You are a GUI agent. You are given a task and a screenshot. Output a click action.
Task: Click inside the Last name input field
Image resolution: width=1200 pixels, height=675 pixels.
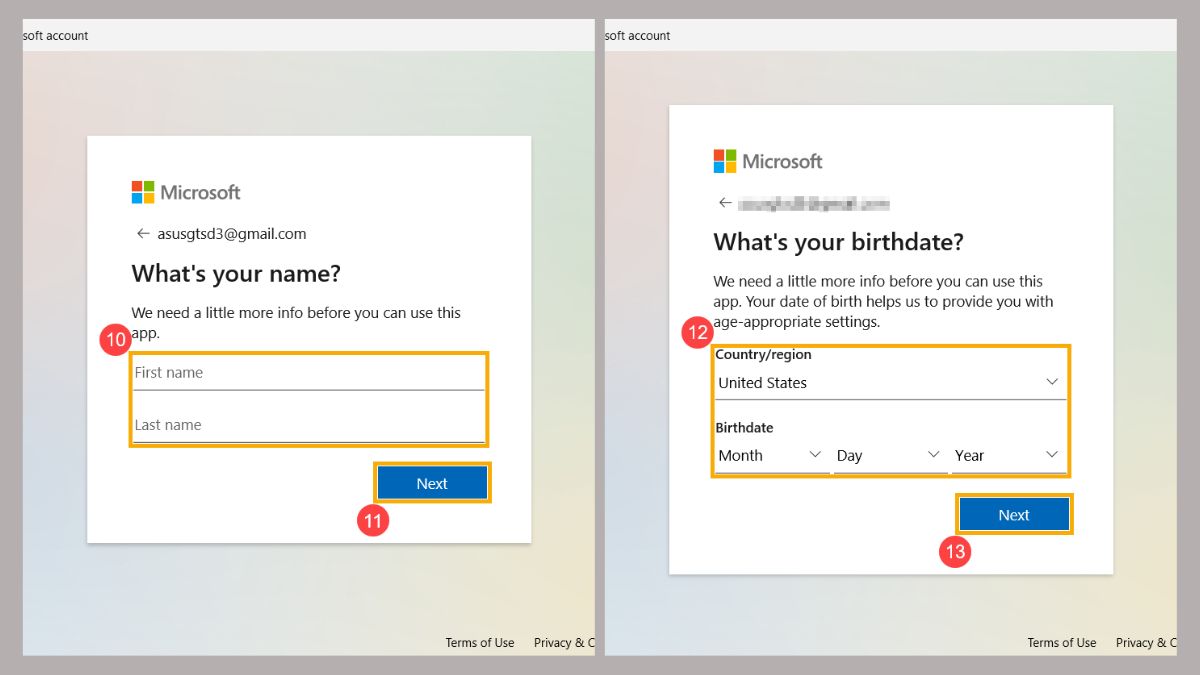pyautogui.click(x=308, y=424)
